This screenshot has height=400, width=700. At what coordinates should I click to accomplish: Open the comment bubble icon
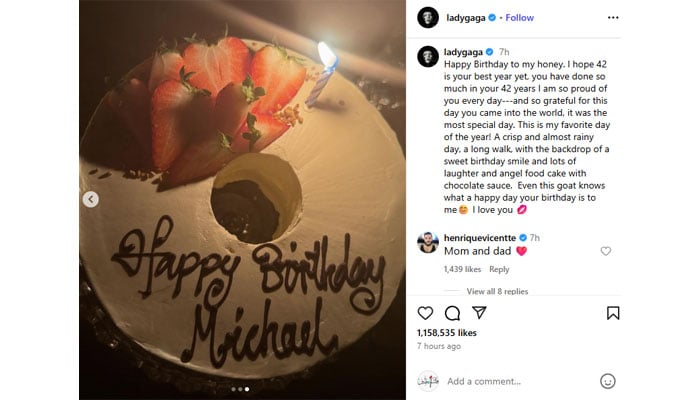pyautogui.click(x=452, y=313)
